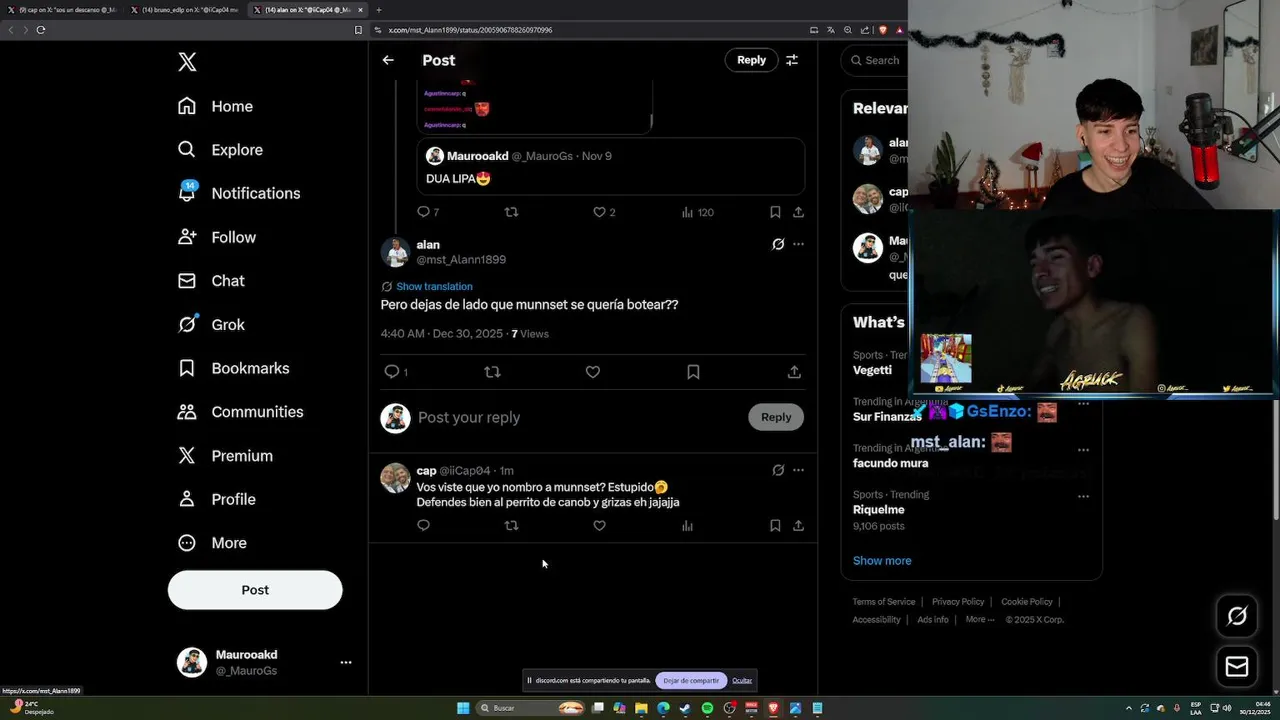Click Grok icon on cap's reply
The width and height of the screenshot is (1280, 720).
point(778,470)
